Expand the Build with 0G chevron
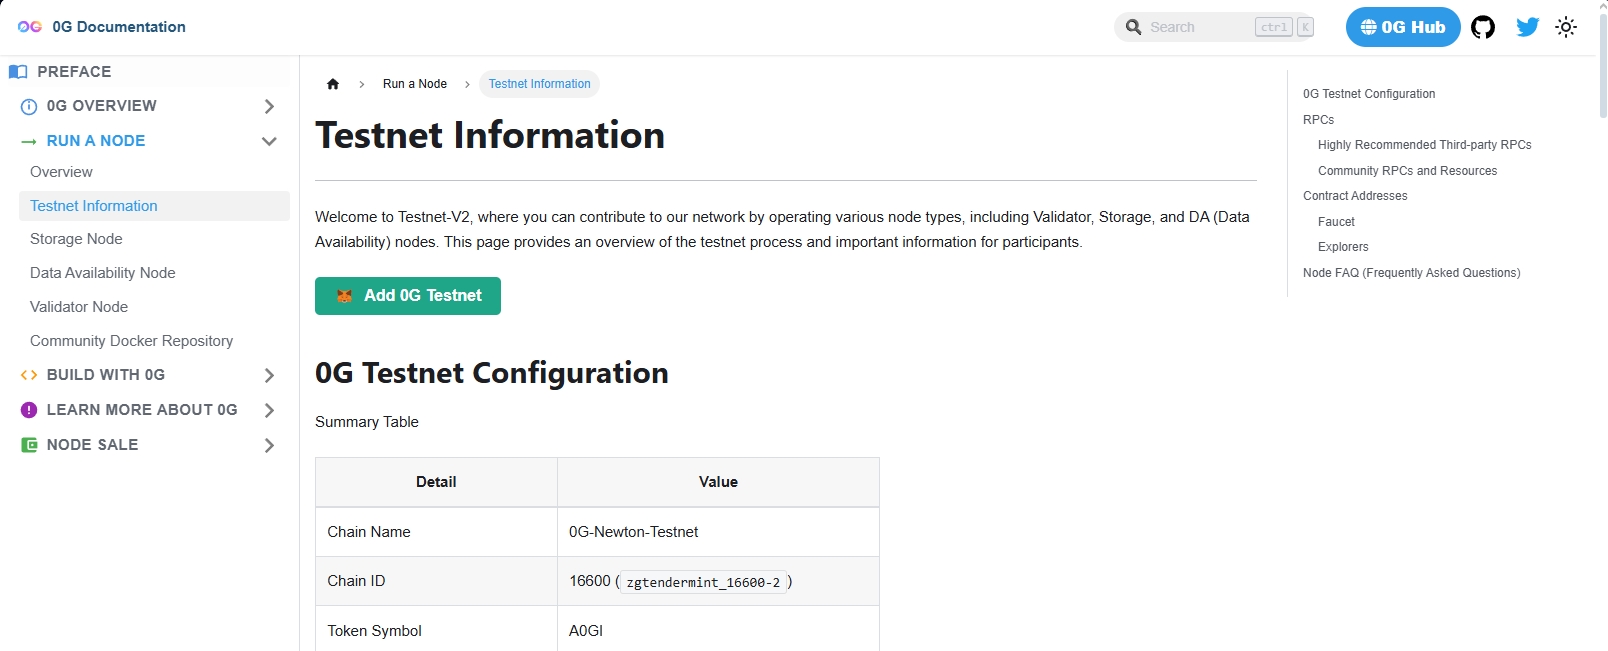 (x=269, y=375)
